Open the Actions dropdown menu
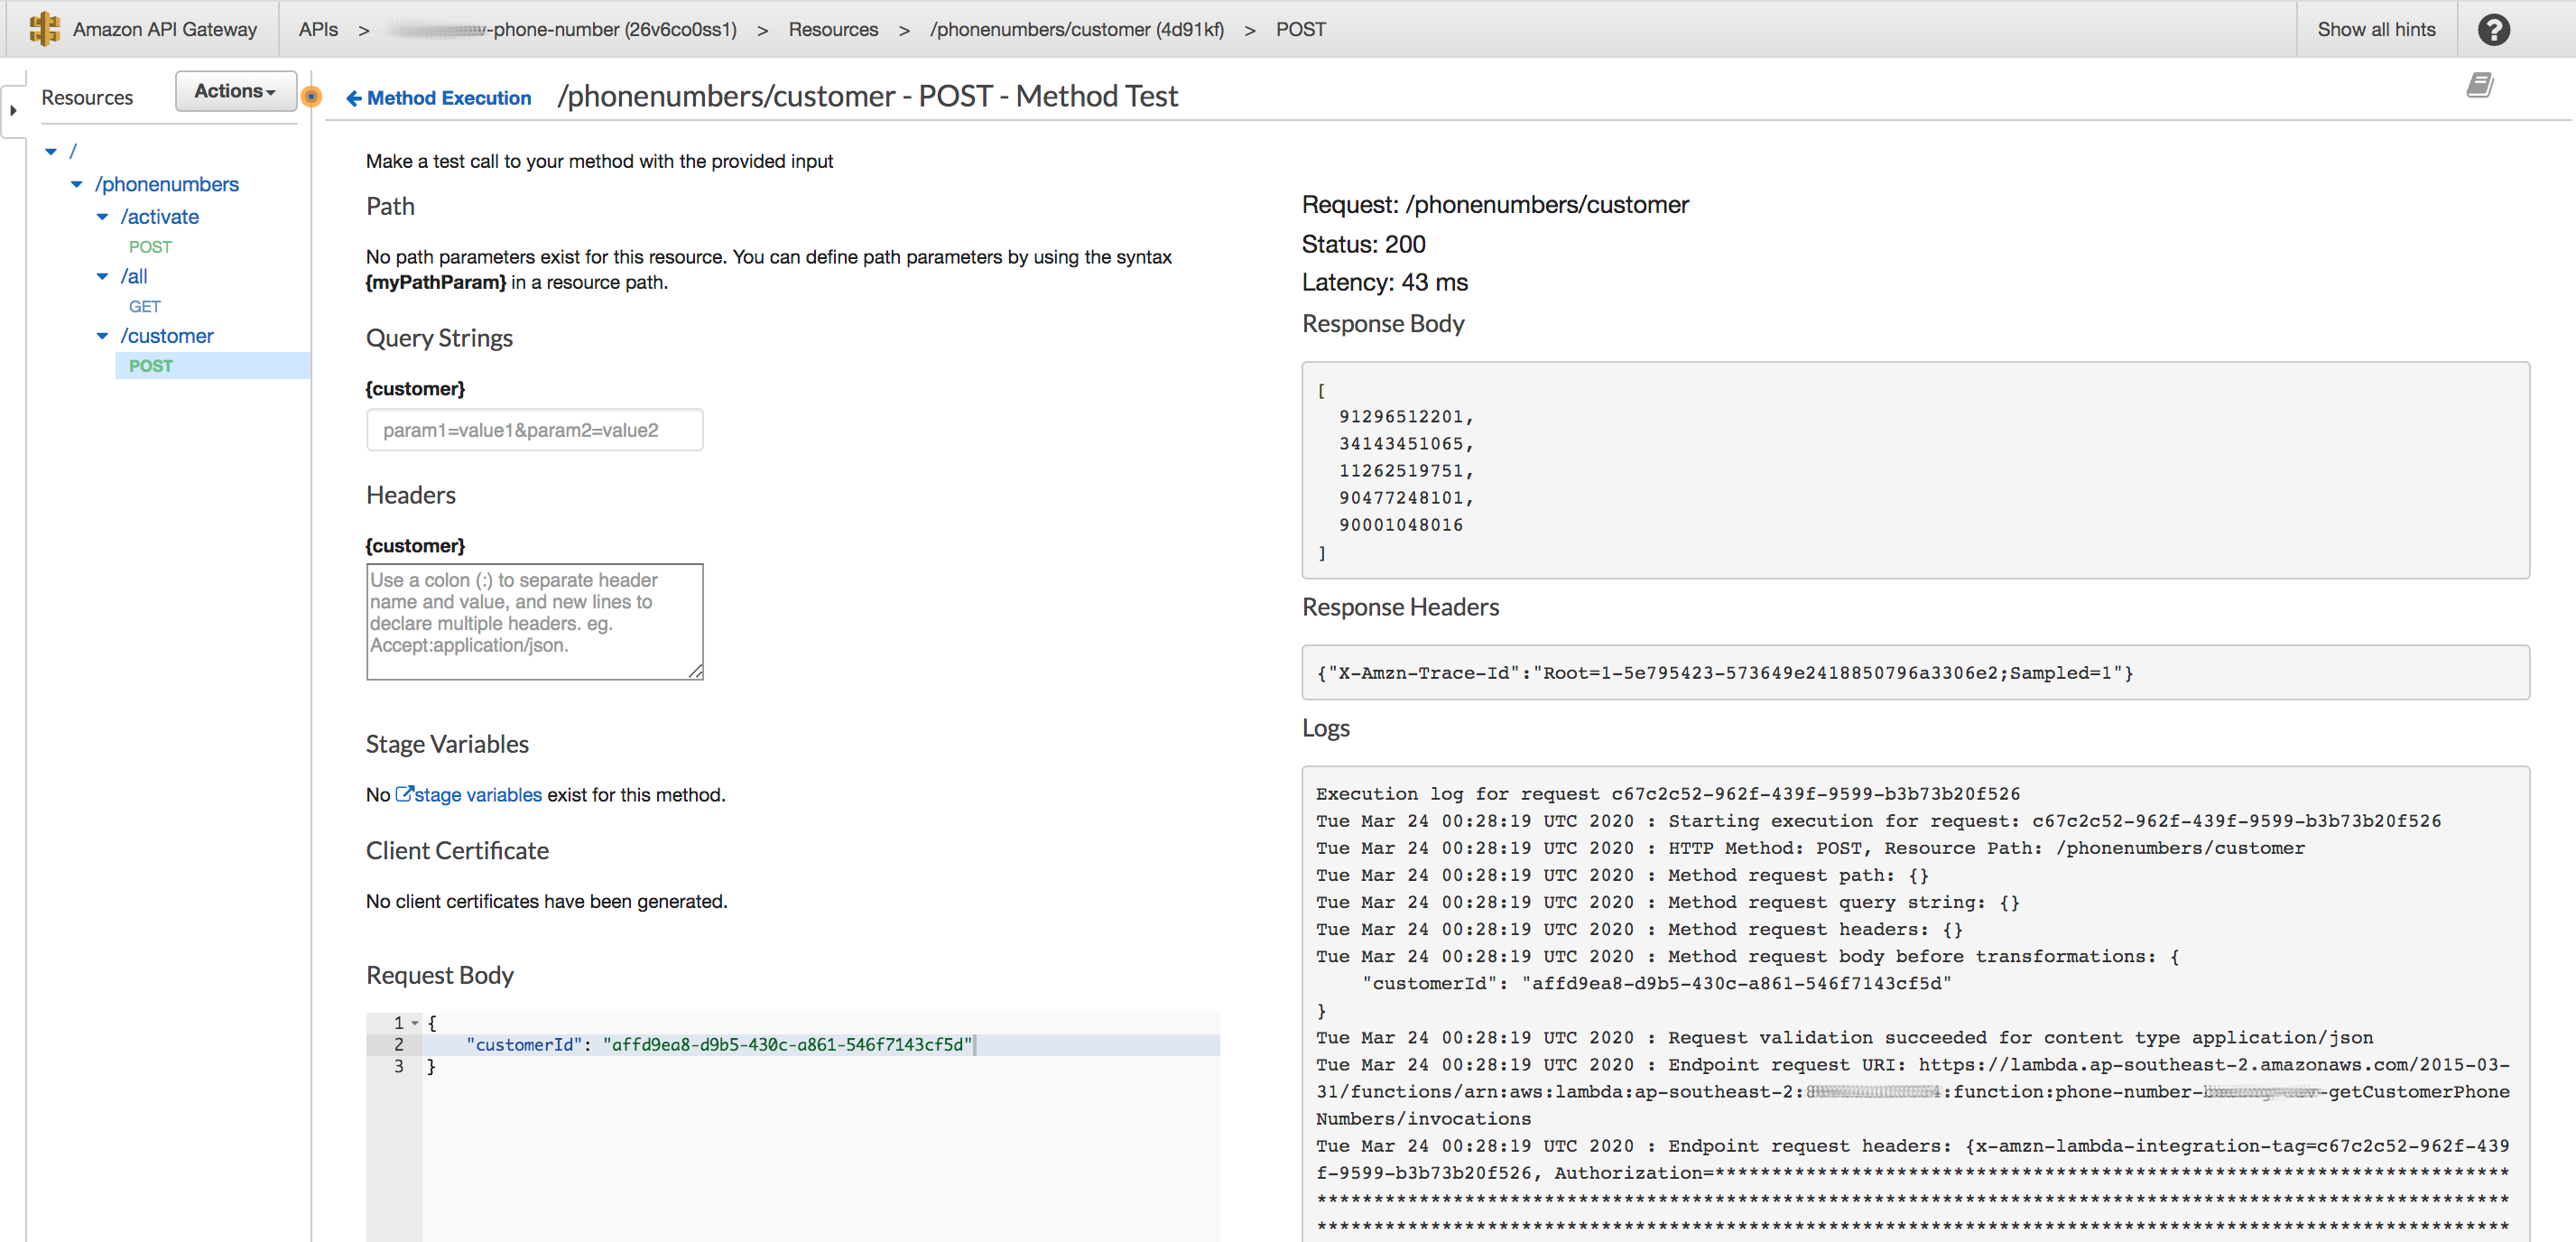 point(235,91)
